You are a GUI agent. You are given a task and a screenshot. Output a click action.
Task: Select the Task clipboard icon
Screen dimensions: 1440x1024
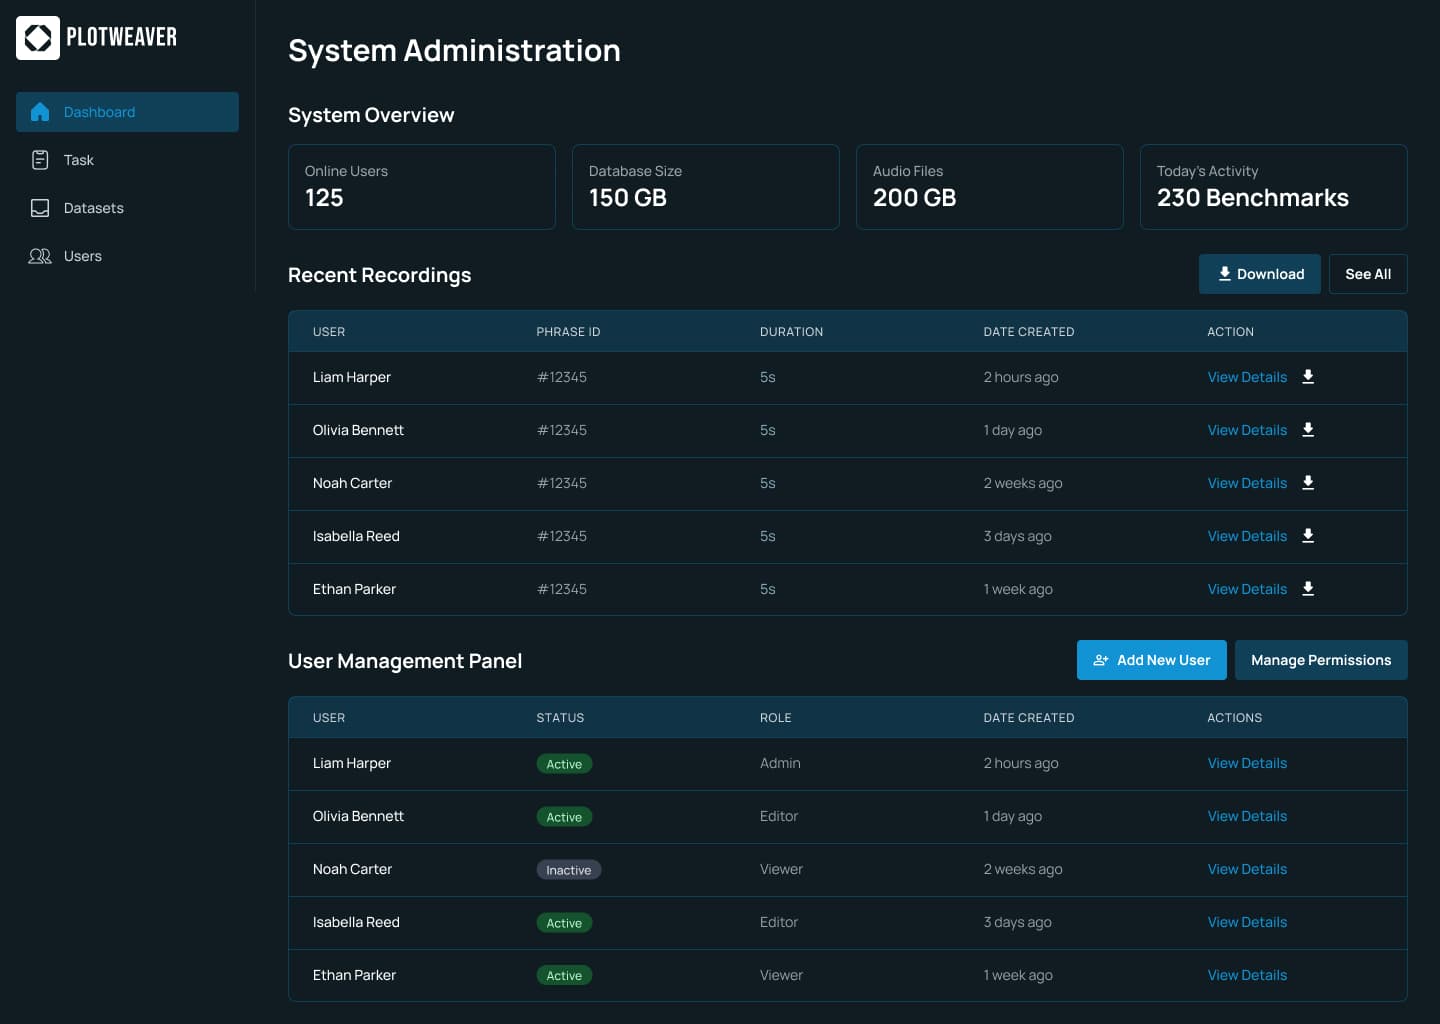click(40, 160)
